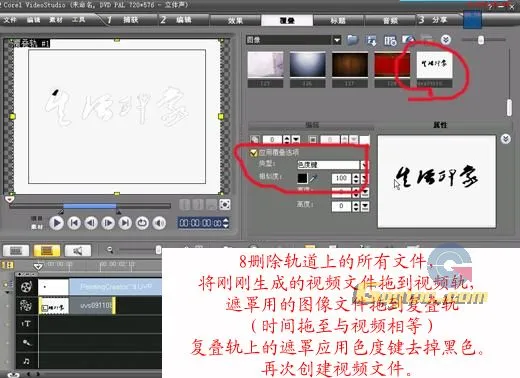Screen dimensions: 520x378
Task: Go to step 3 分享
Action: click(433, 20)
